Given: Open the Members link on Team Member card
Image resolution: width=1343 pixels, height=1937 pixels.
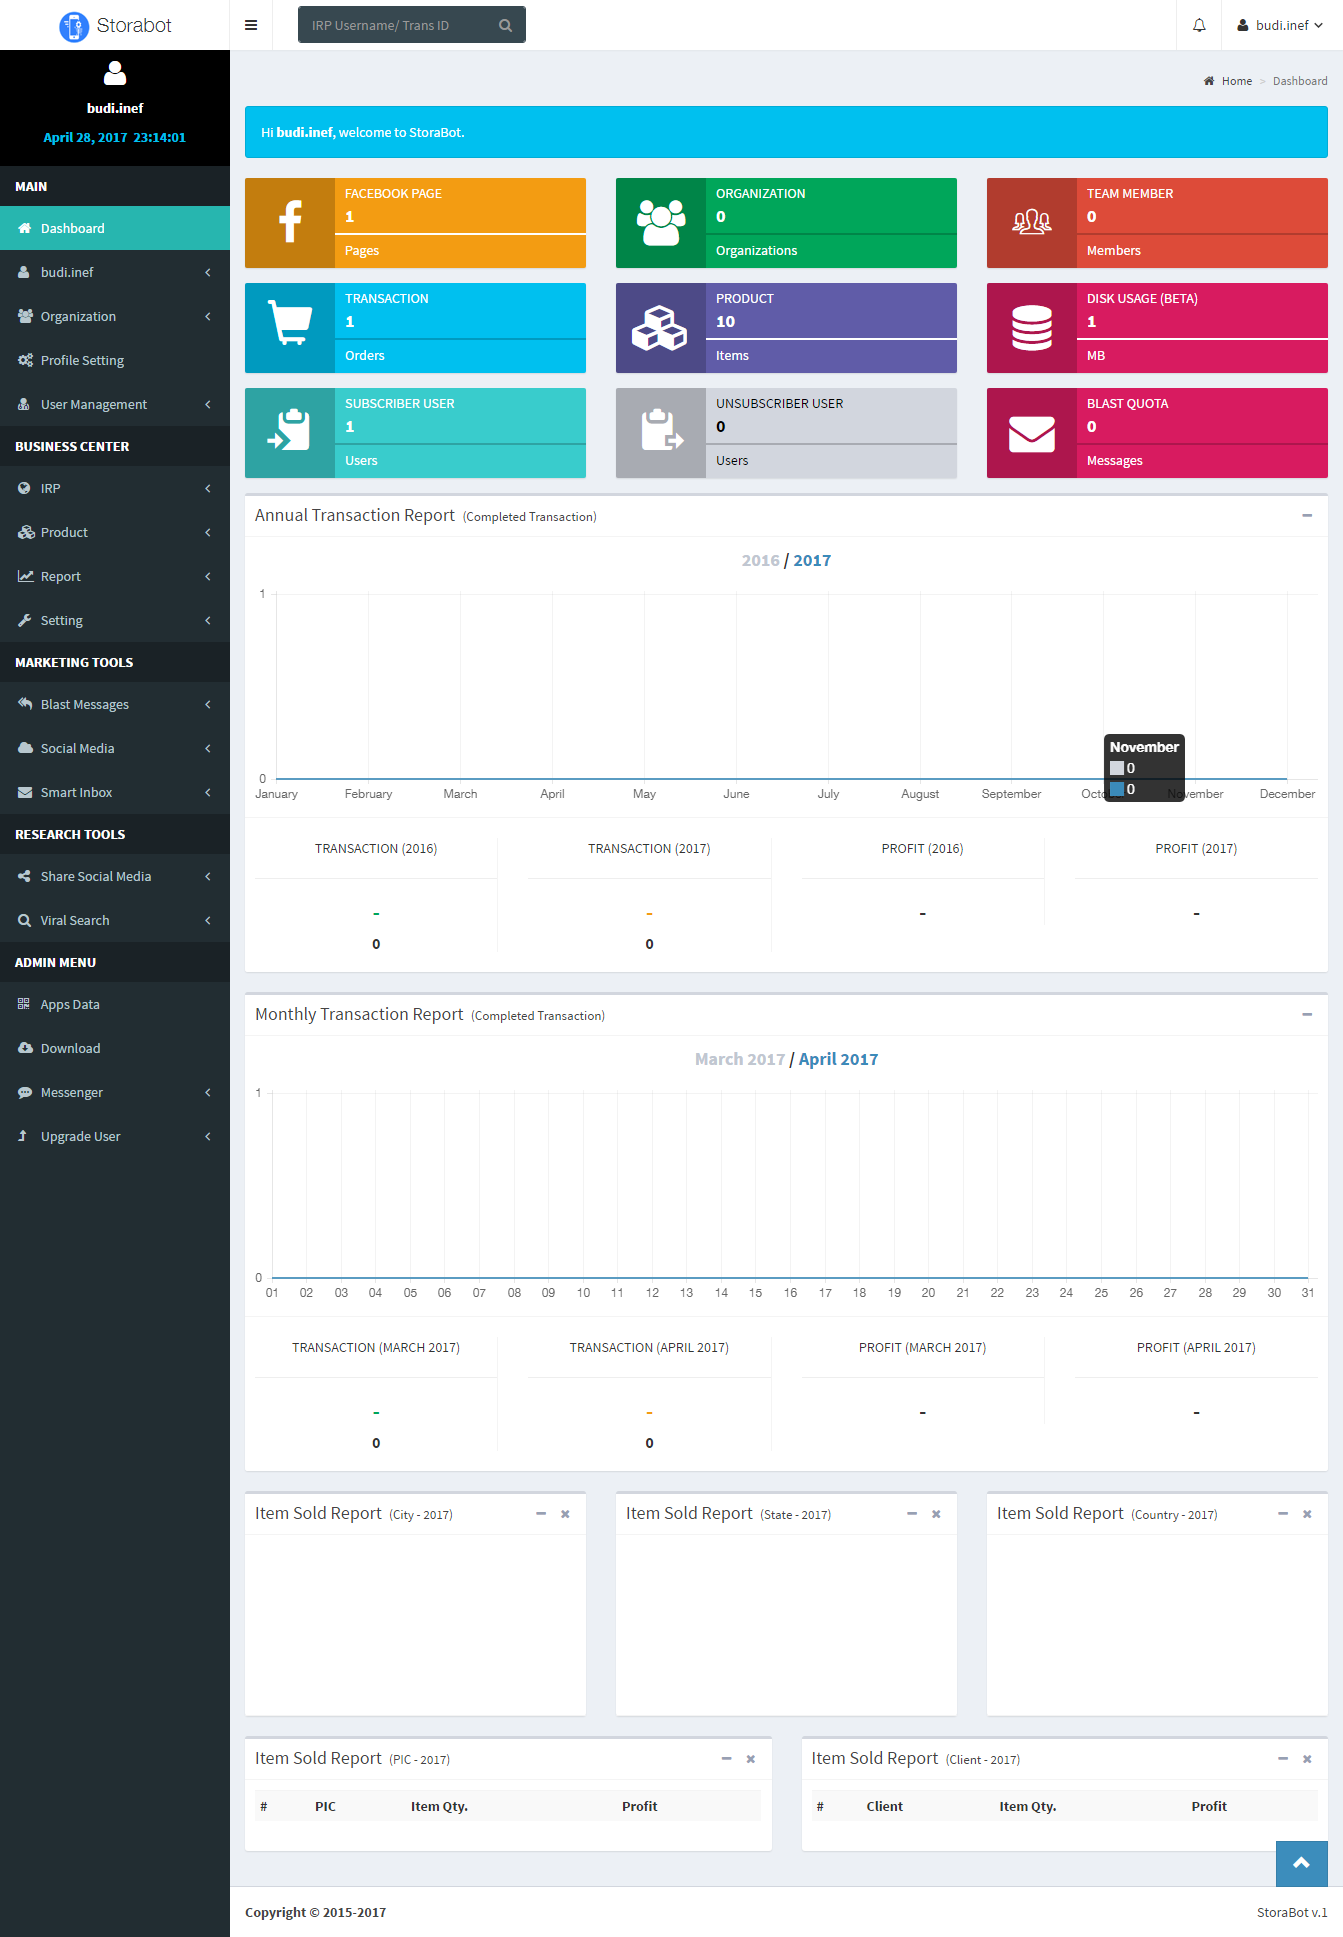Looking at the screenshot, I should [1114, 251].
